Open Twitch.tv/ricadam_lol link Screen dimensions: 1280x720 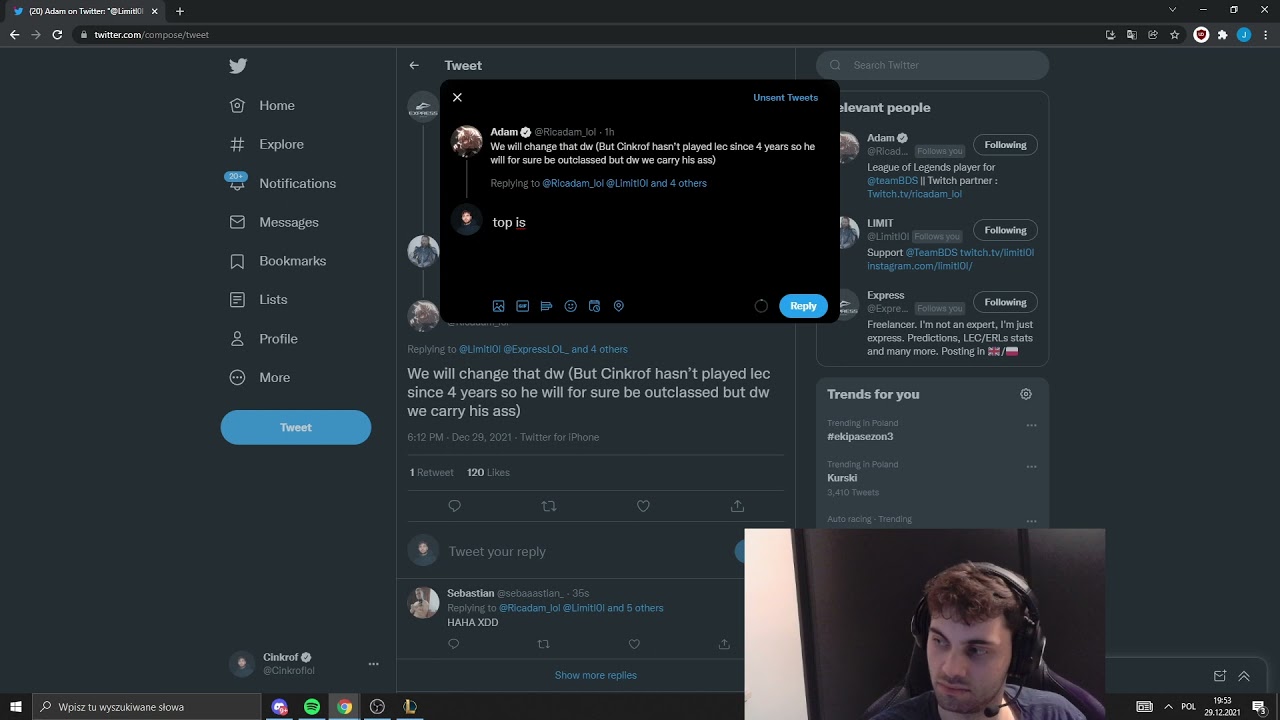tap(914, 194)
